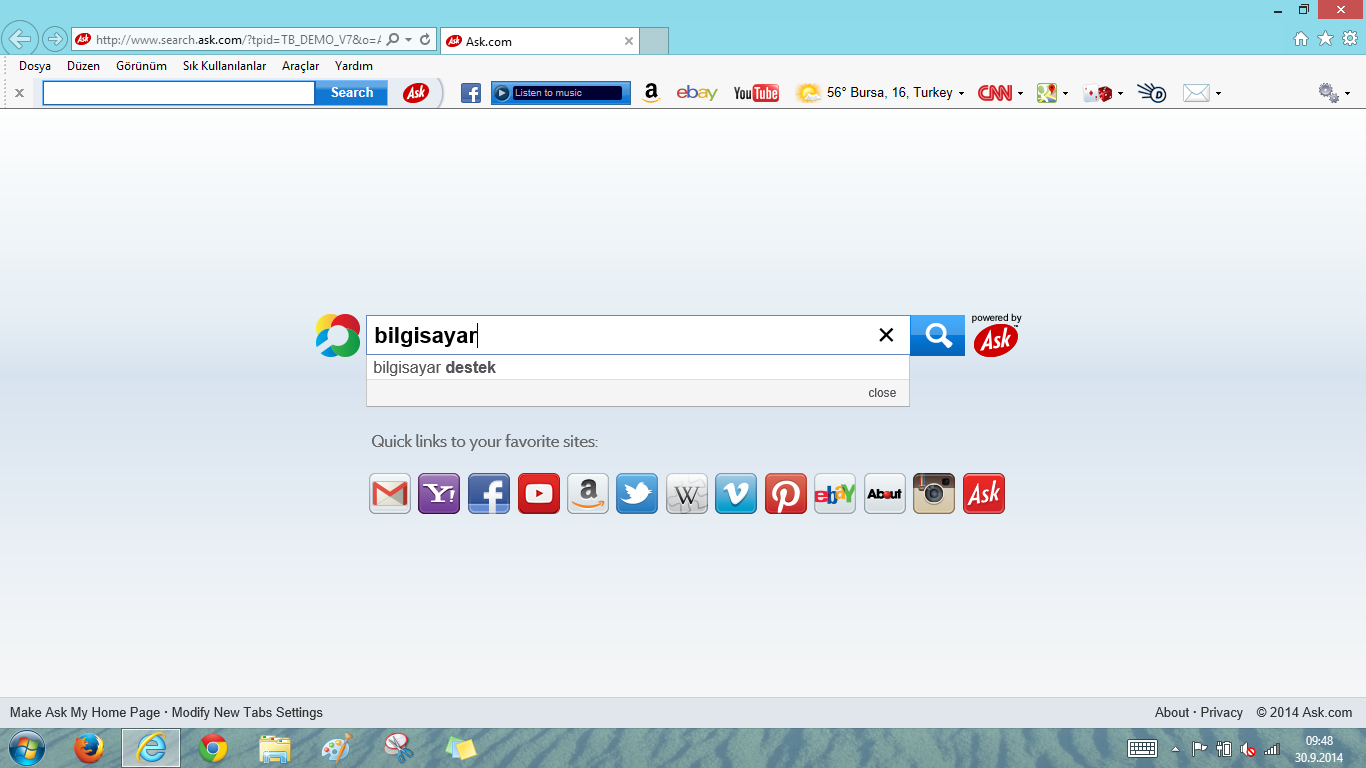Viewport: 1366px width, 768px height.
Task: Open IE favorites star
Action: (1325, 39)
